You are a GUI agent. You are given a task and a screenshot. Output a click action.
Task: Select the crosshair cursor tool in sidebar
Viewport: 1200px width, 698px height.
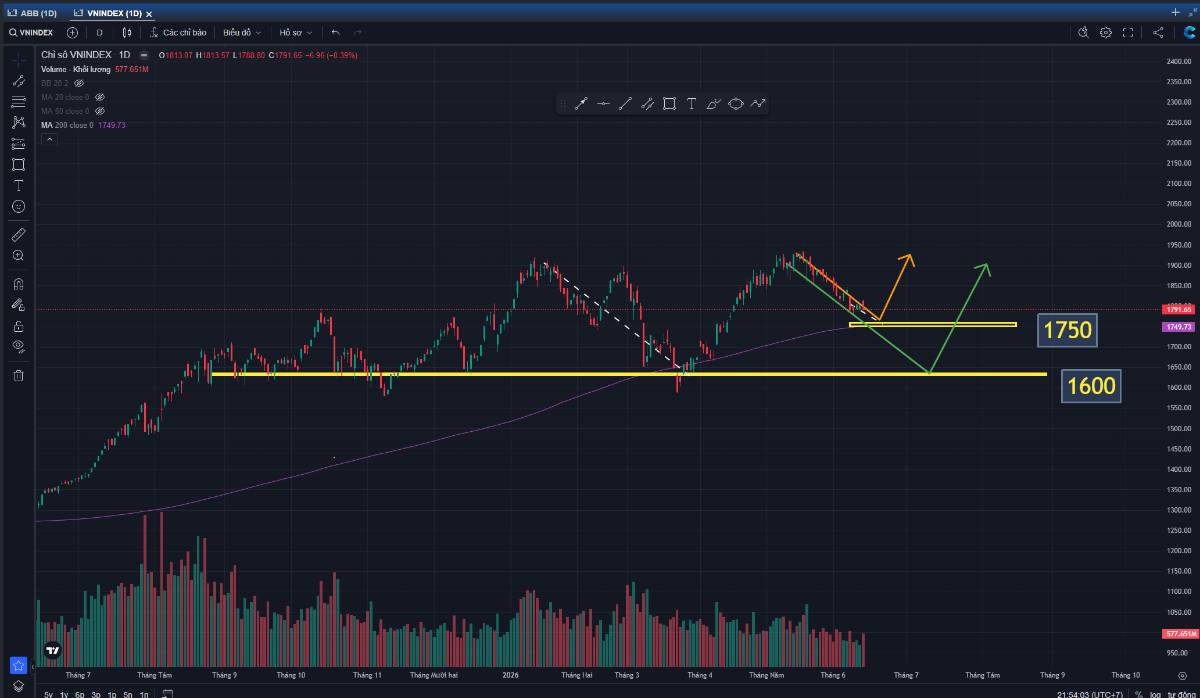[x=18, y=59]
